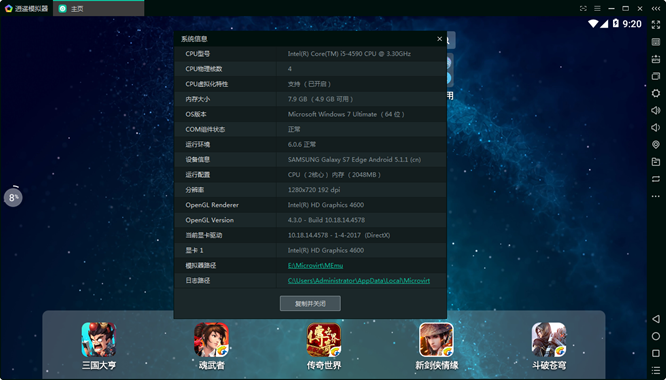Decrease volume with the quieter speaker icon
Viewport: 666px width, 380px height.
click(656, 127)
